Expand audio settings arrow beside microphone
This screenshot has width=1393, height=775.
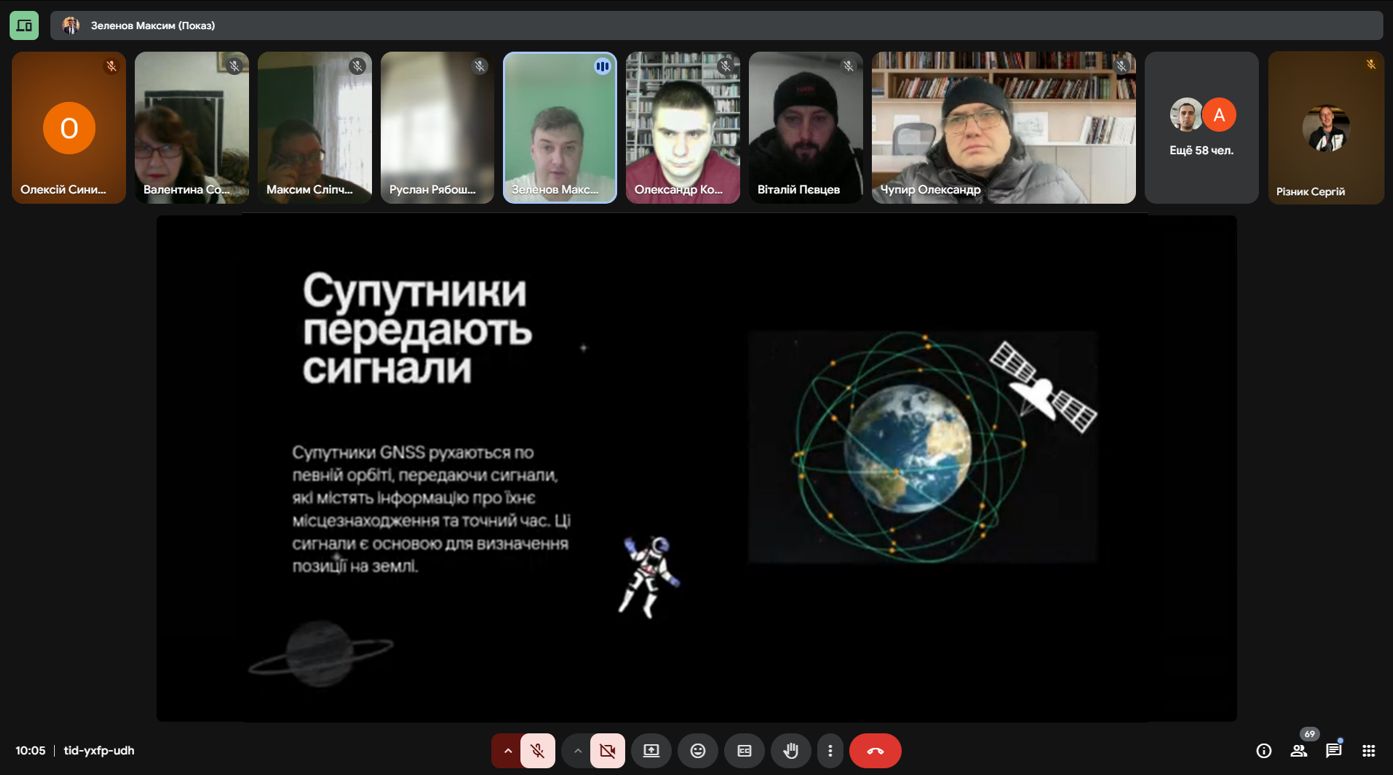(x=507, y=751)
